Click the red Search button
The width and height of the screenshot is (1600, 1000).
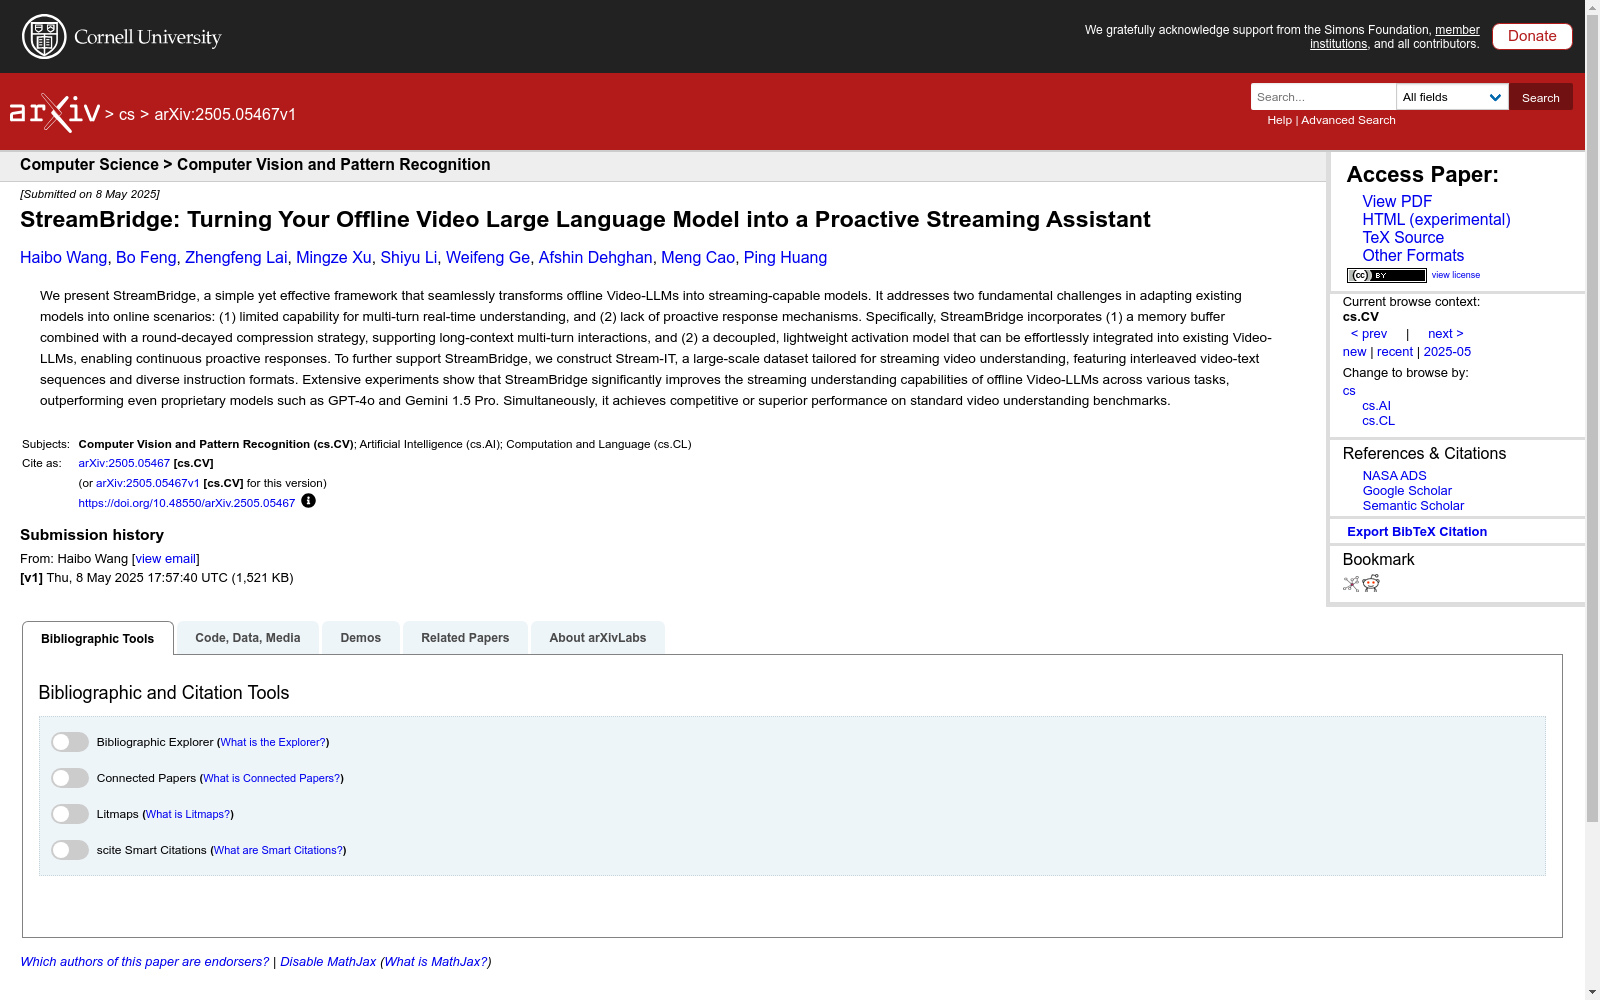pyautogui.click(x=1541, y=97)
